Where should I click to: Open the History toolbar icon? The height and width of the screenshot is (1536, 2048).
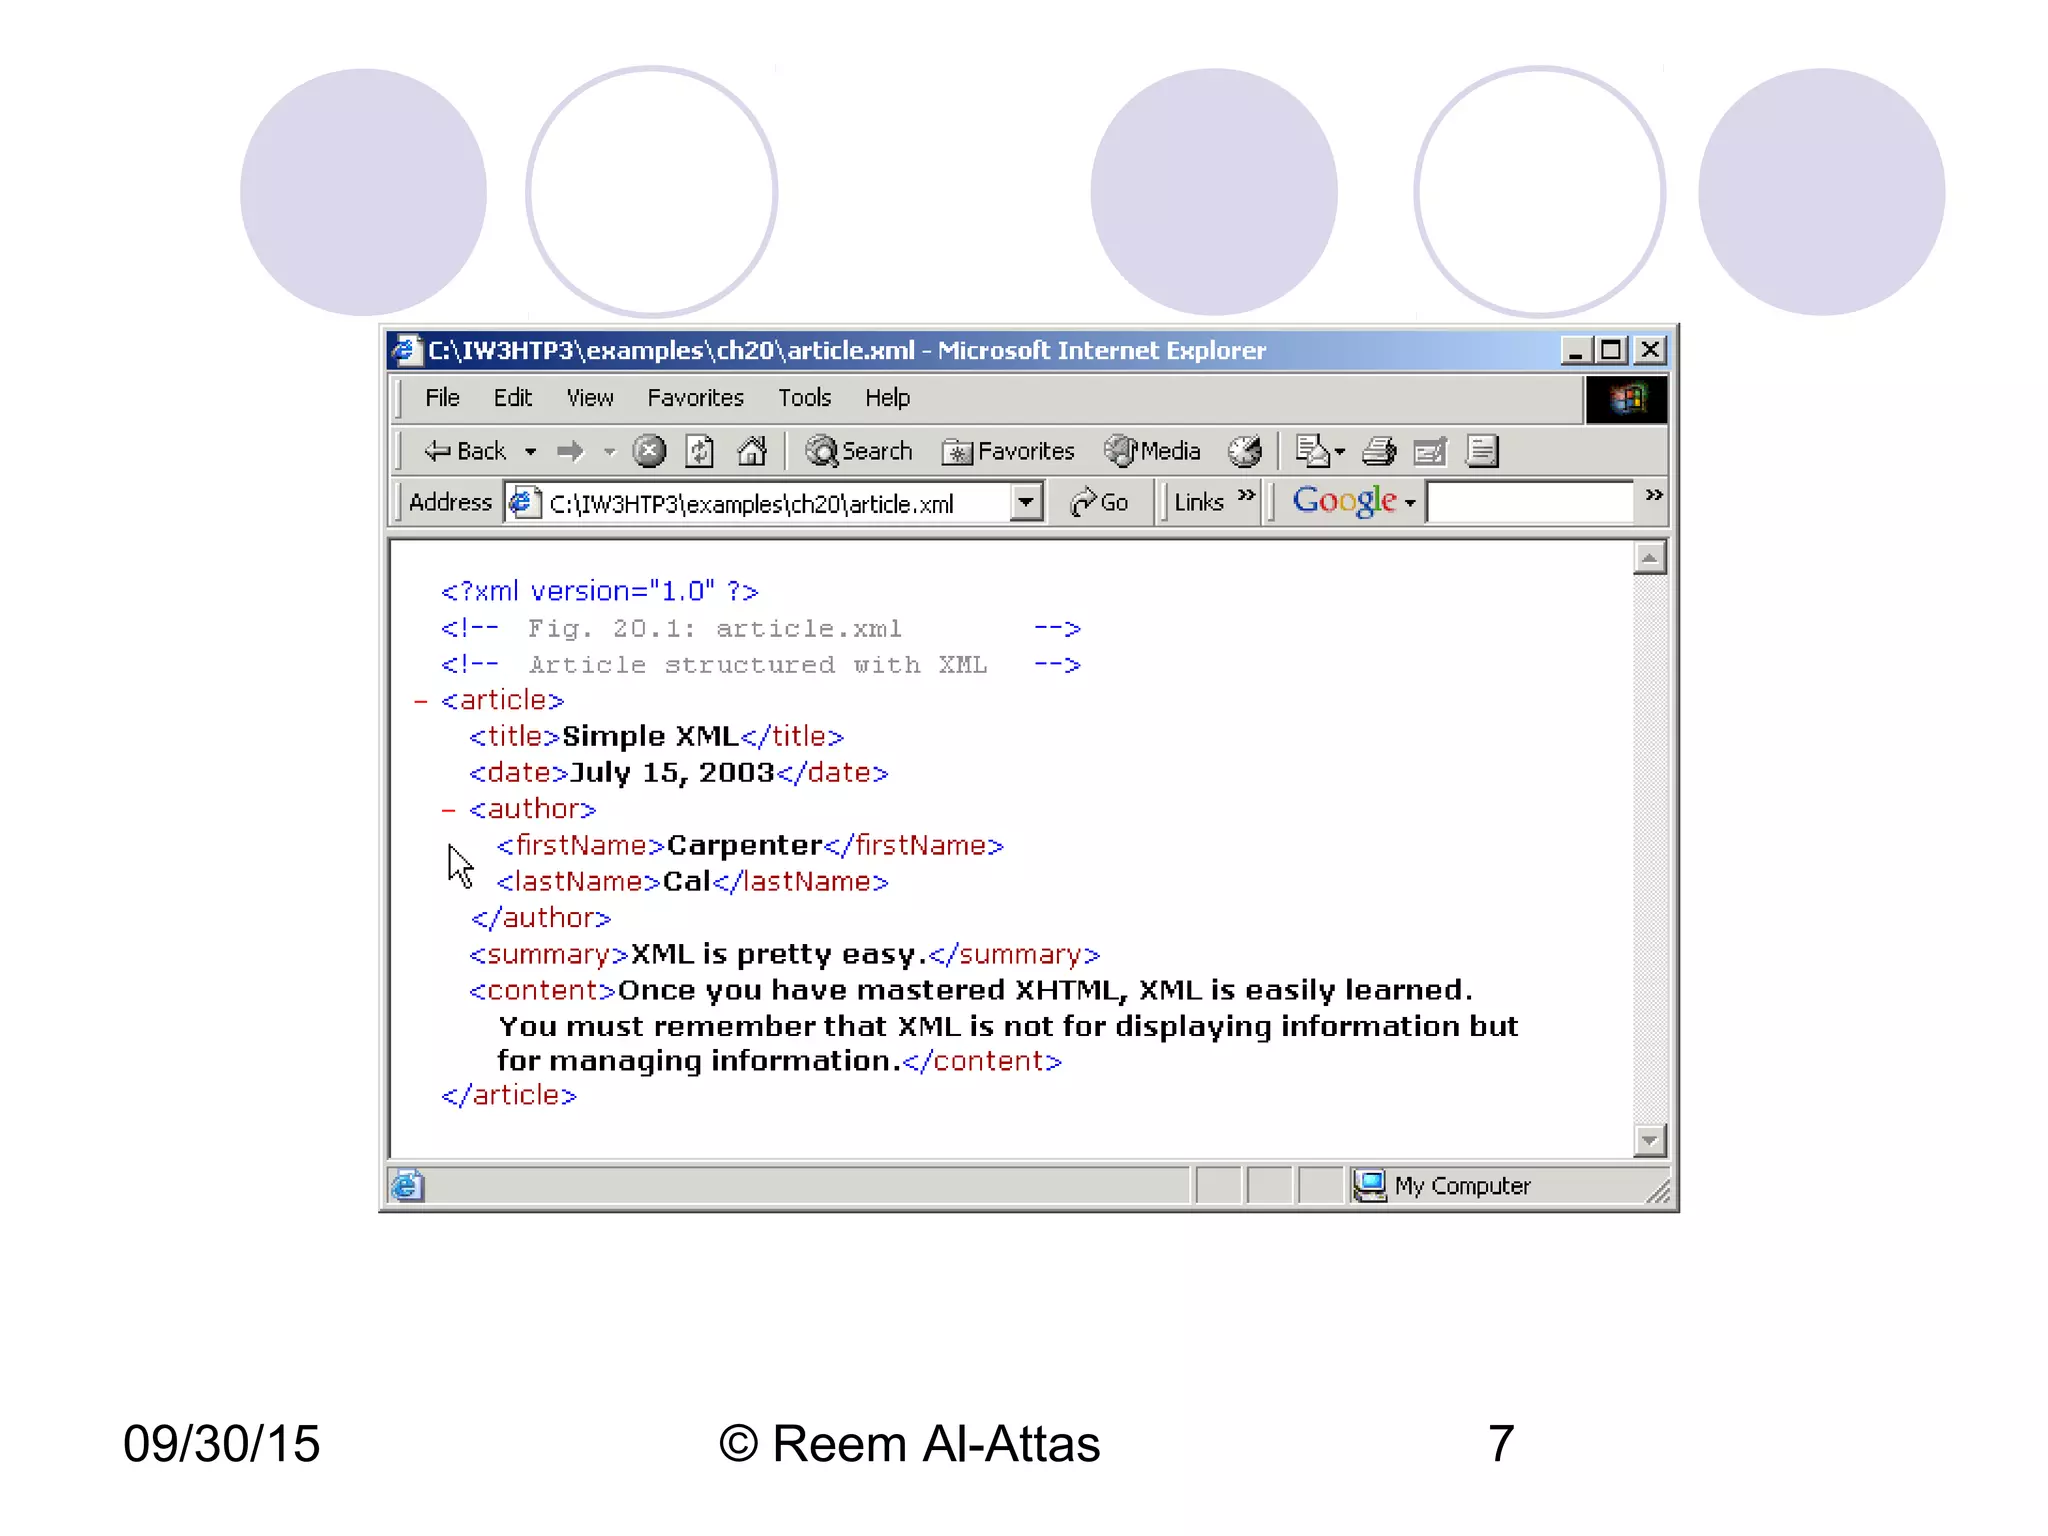(x=1245, y=451)
